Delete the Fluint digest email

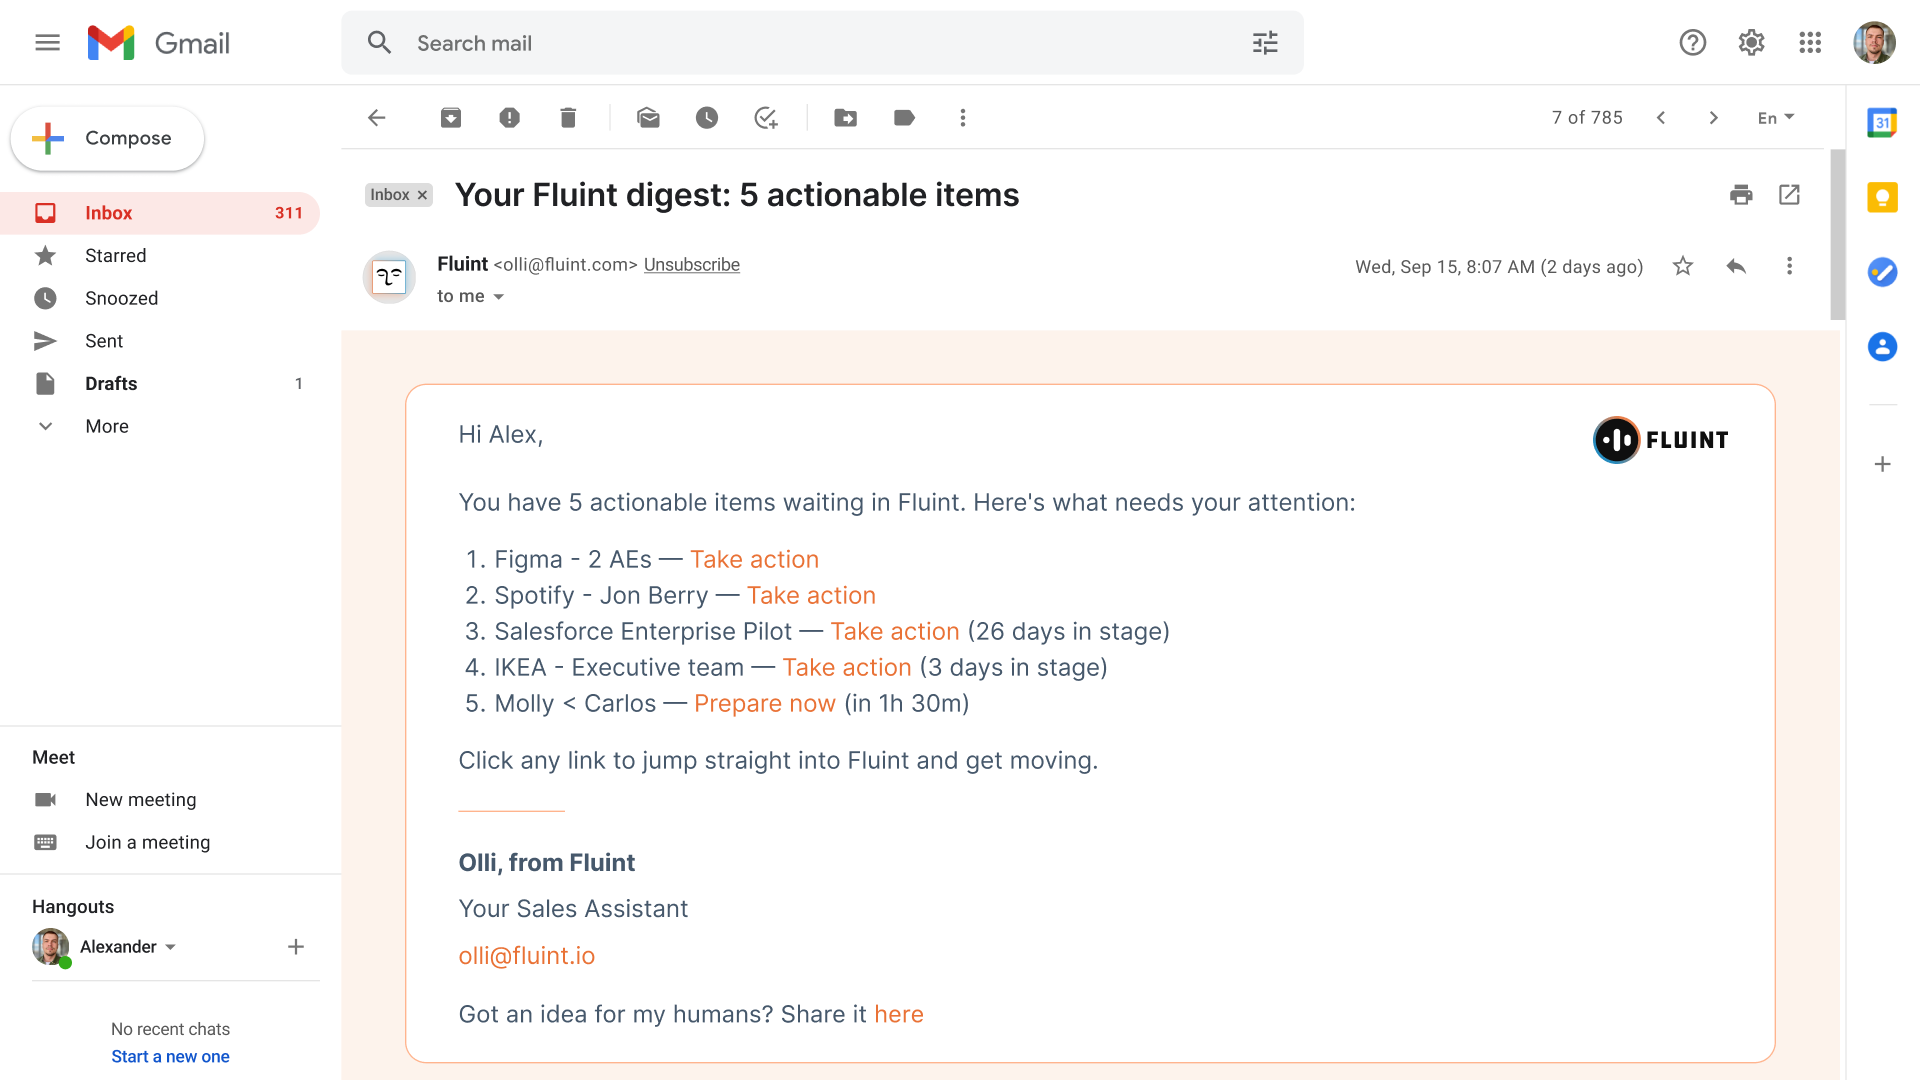pyautogui.click(x=568, y=118)
